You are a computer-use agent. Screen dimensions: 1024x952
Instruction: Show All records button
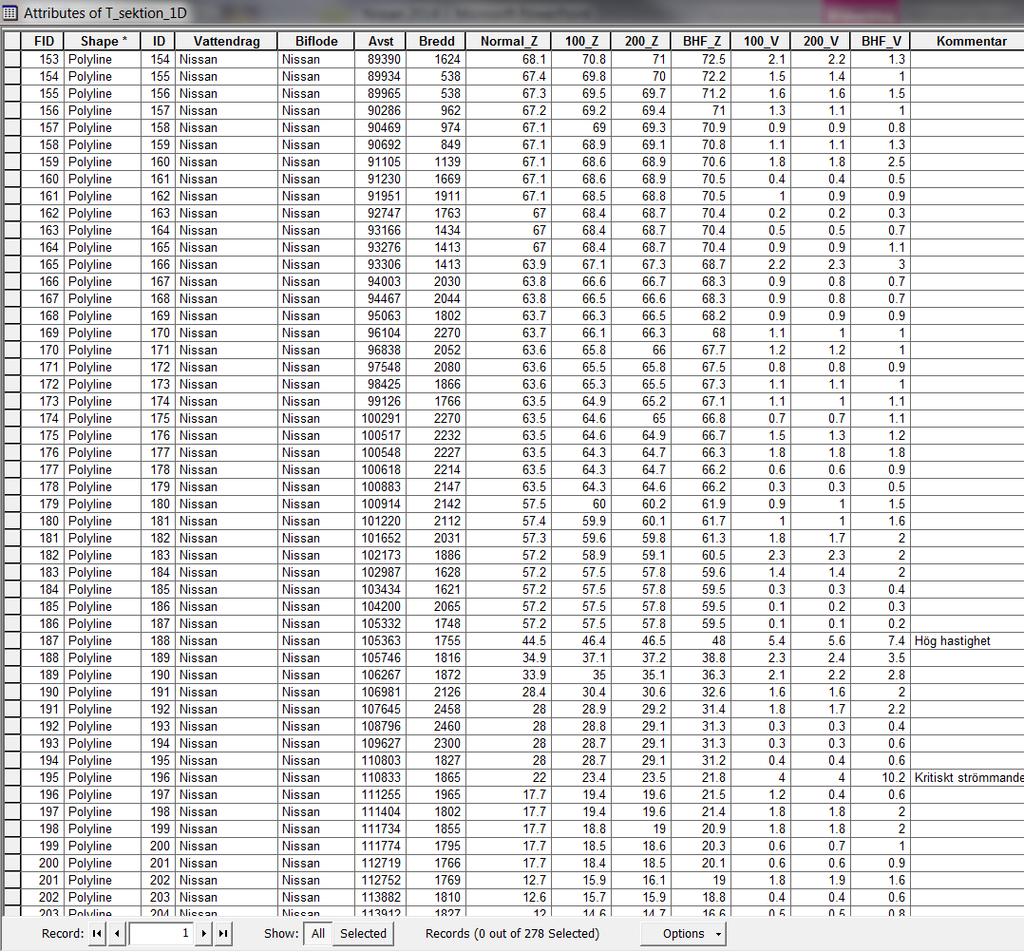coord(318,933)
